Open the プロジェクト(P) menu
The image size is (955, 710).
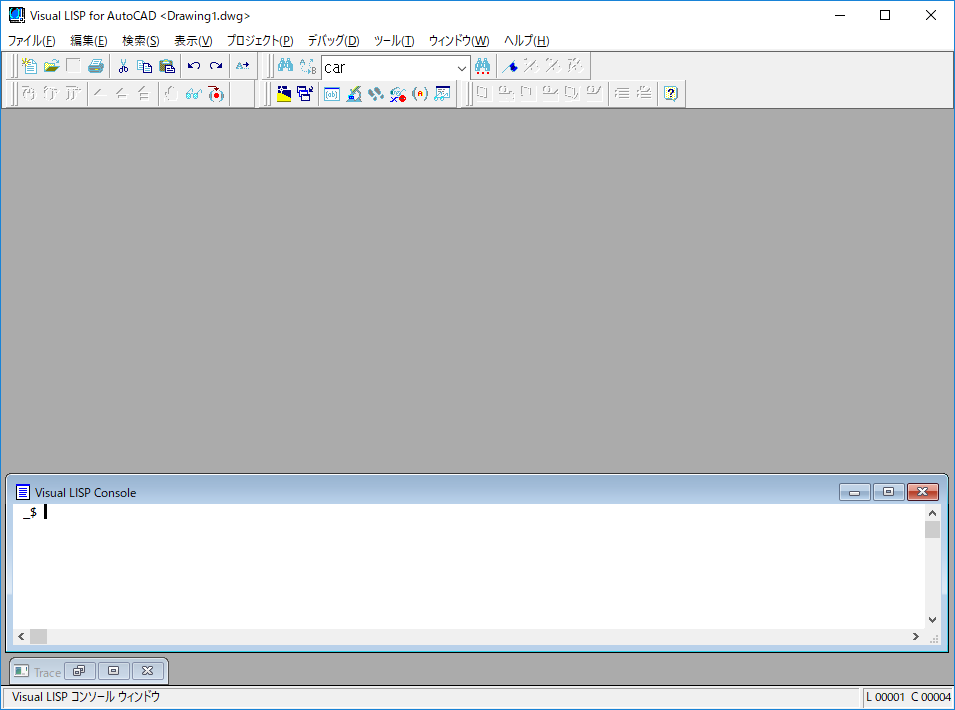click(260, 41)
